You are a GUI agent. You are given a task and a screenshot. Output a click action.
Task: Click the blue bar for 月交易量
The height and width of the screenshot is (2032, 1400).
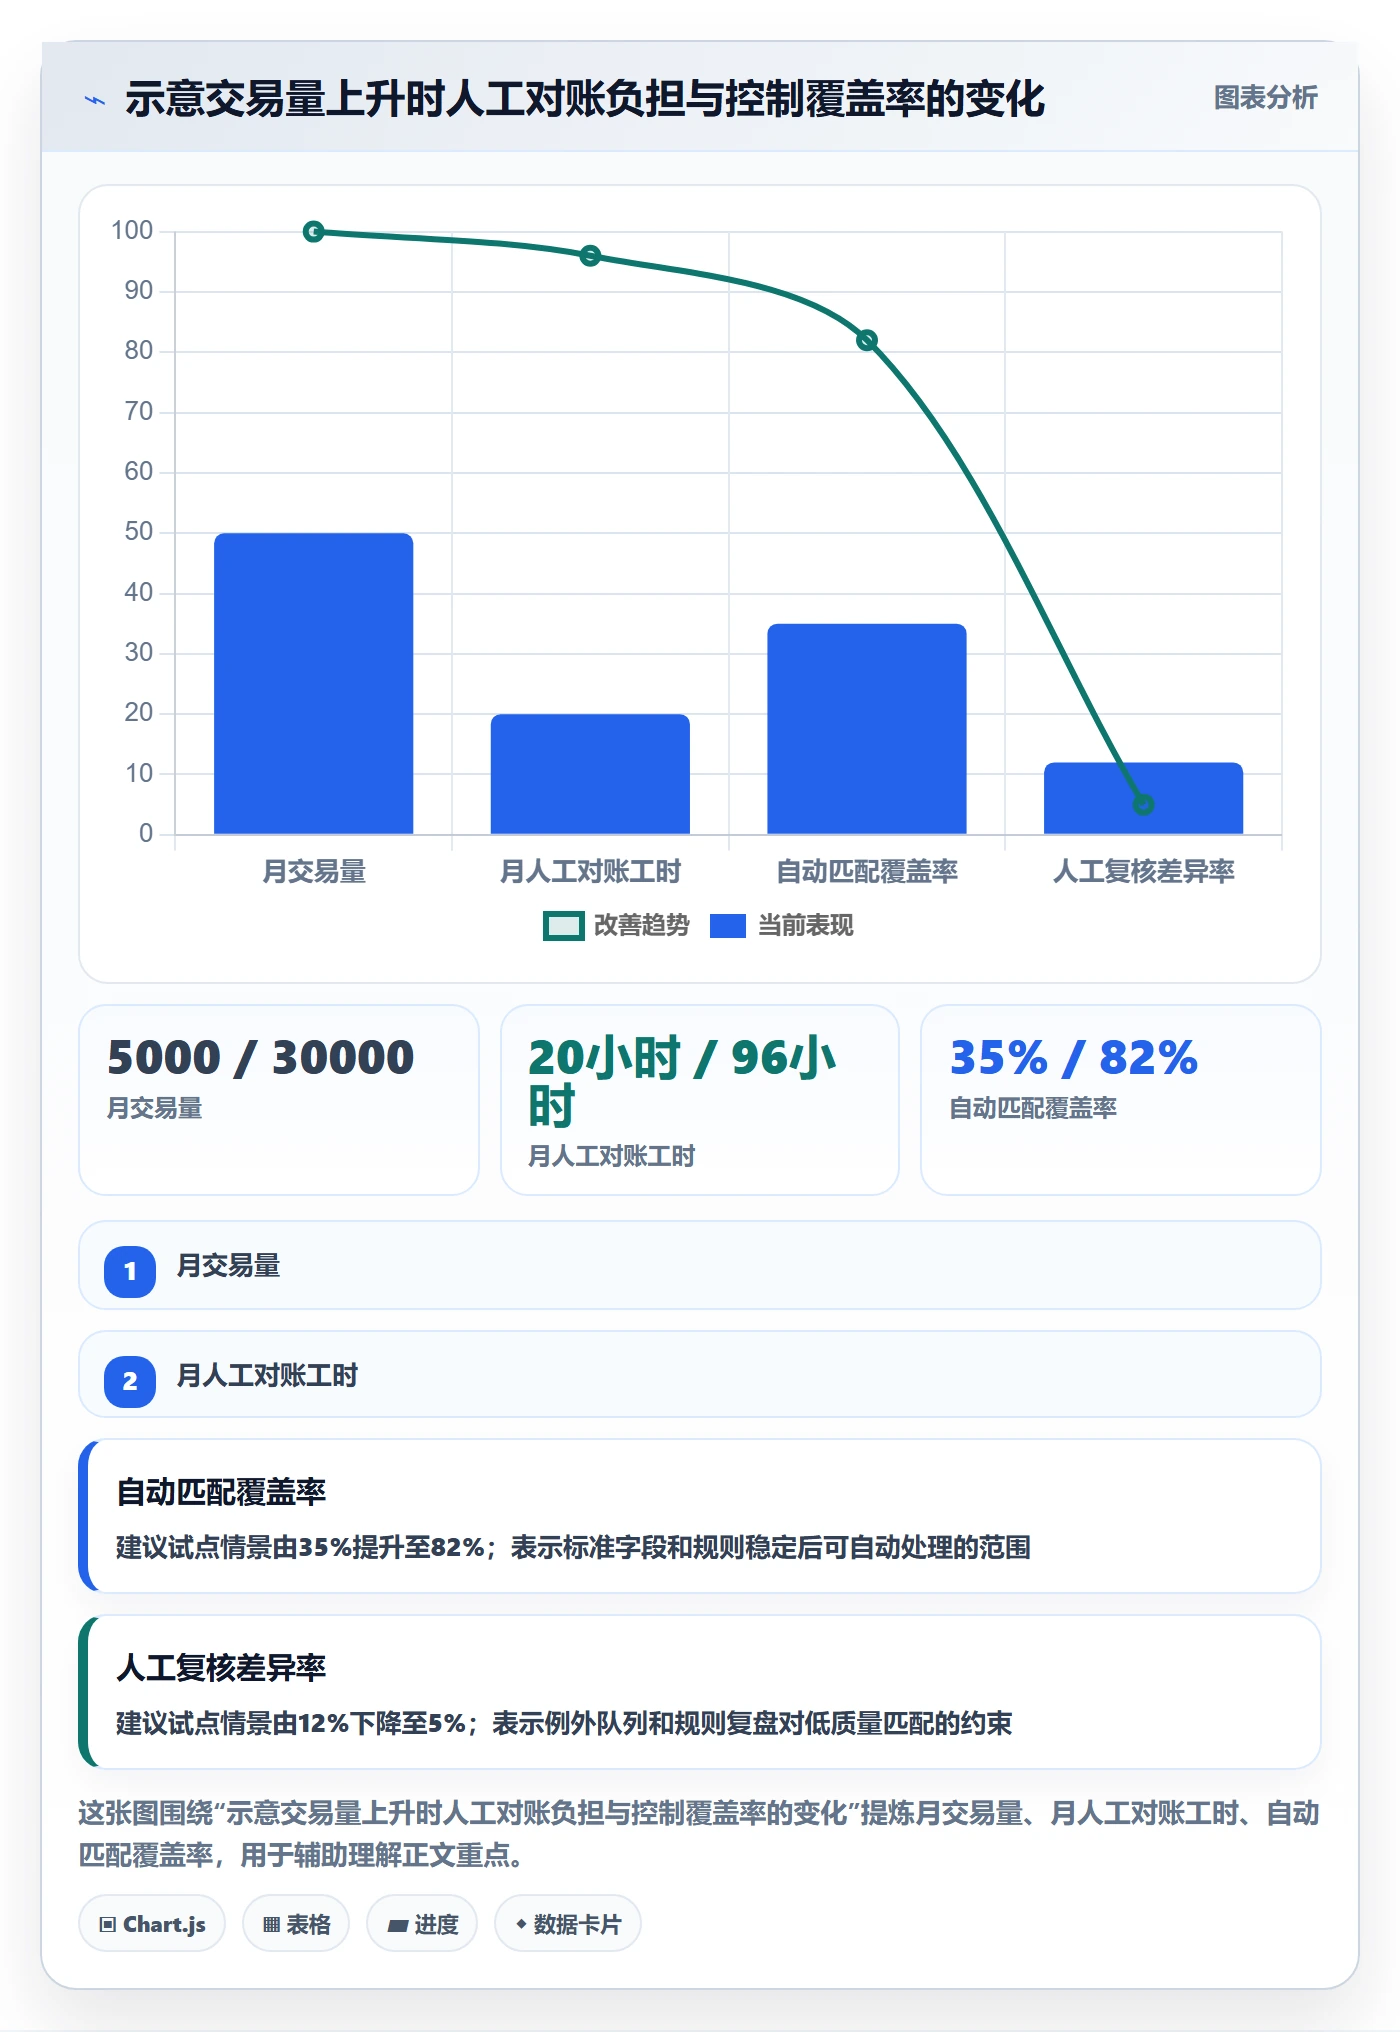(313, 683)
